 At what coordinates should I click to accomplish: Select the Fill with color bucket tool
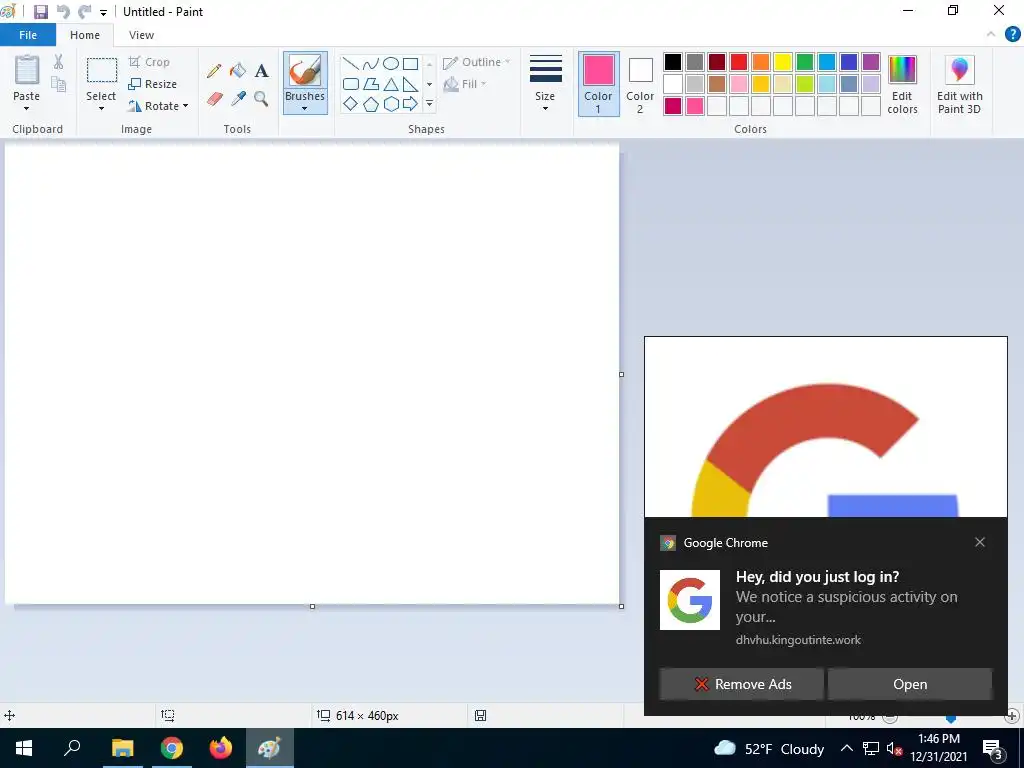point(238,71)
